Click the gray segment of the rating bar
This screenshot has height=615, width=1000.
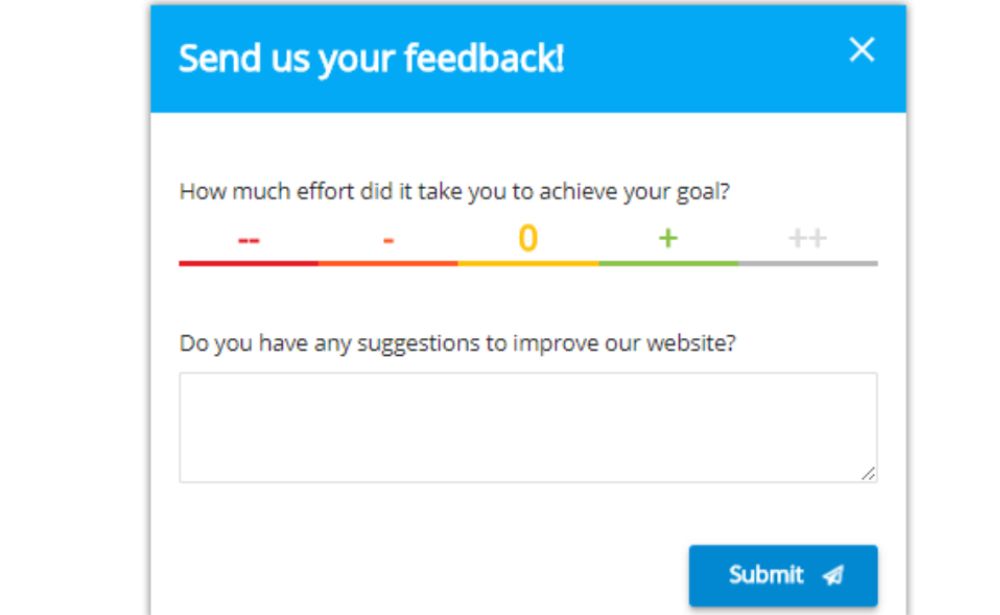tap(807, 263)
